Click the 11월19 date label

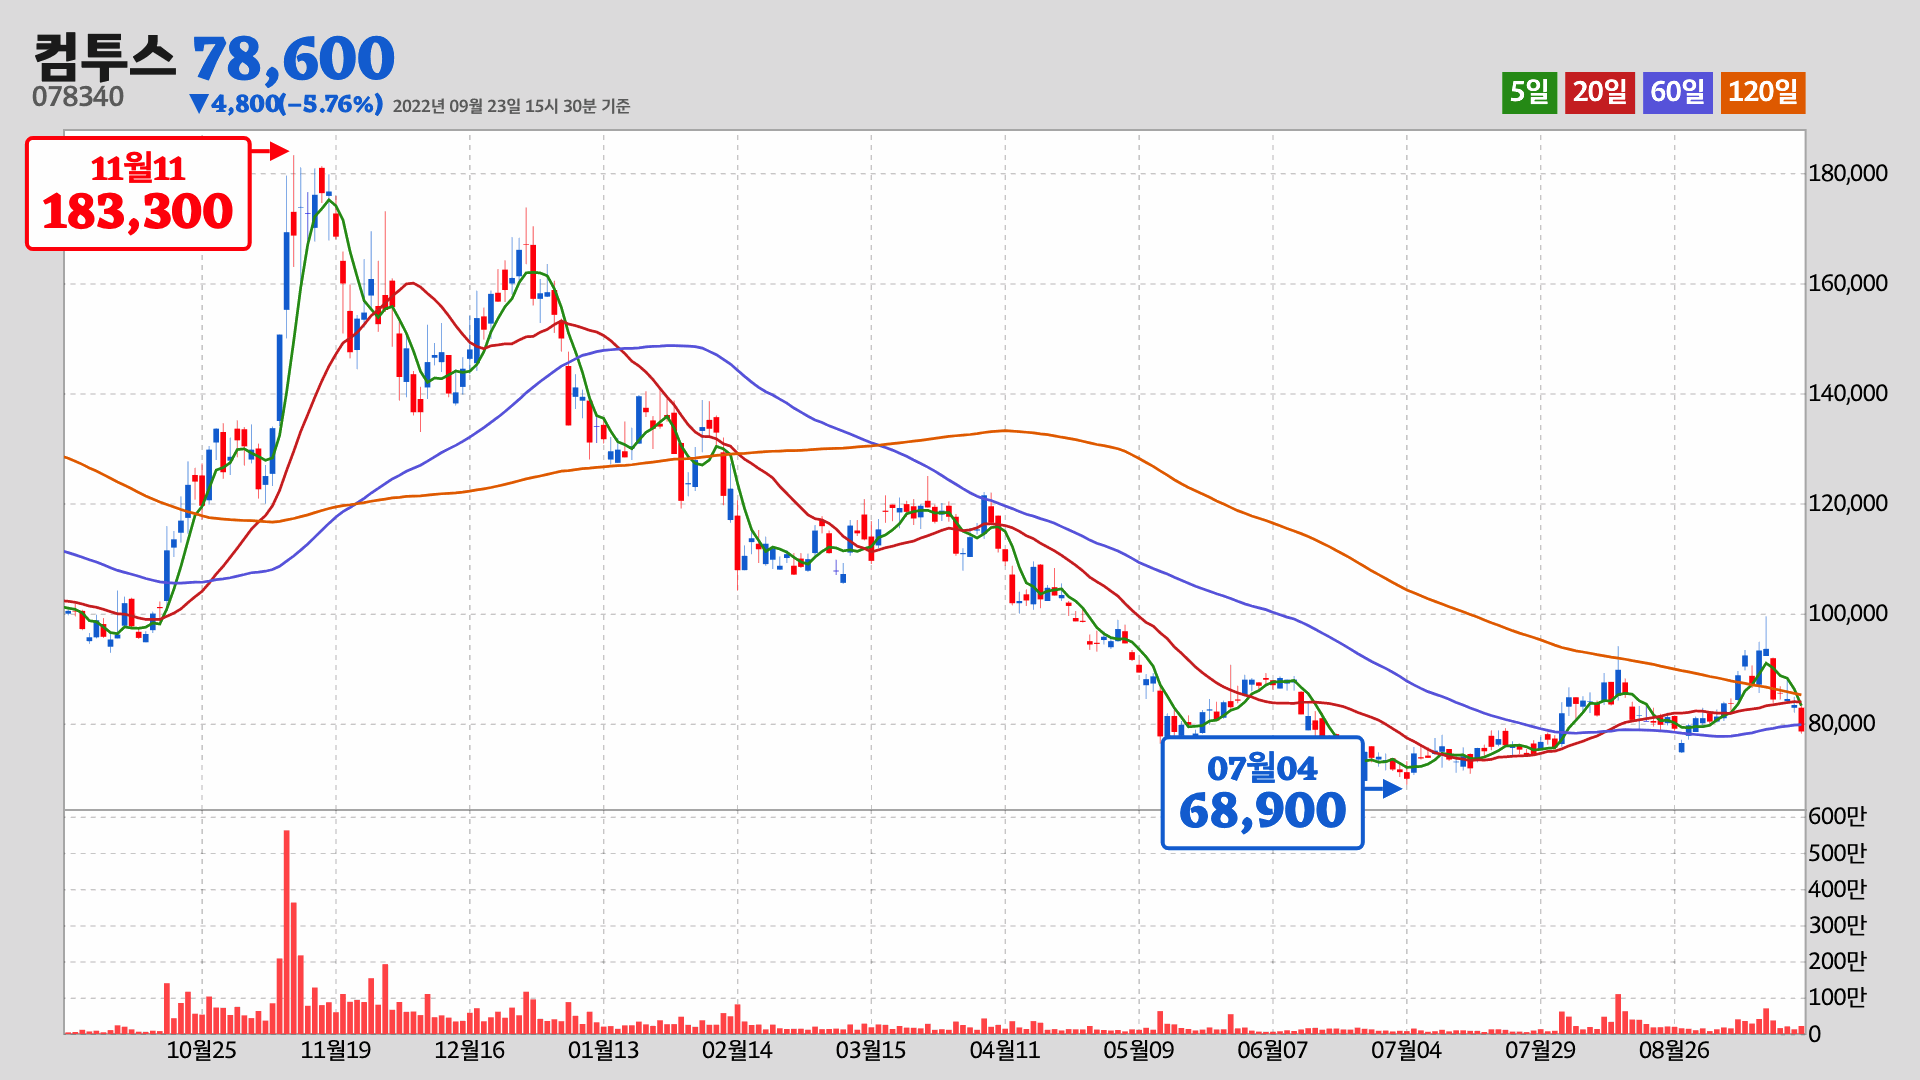pyautogui.click(x=335, y=1051)
